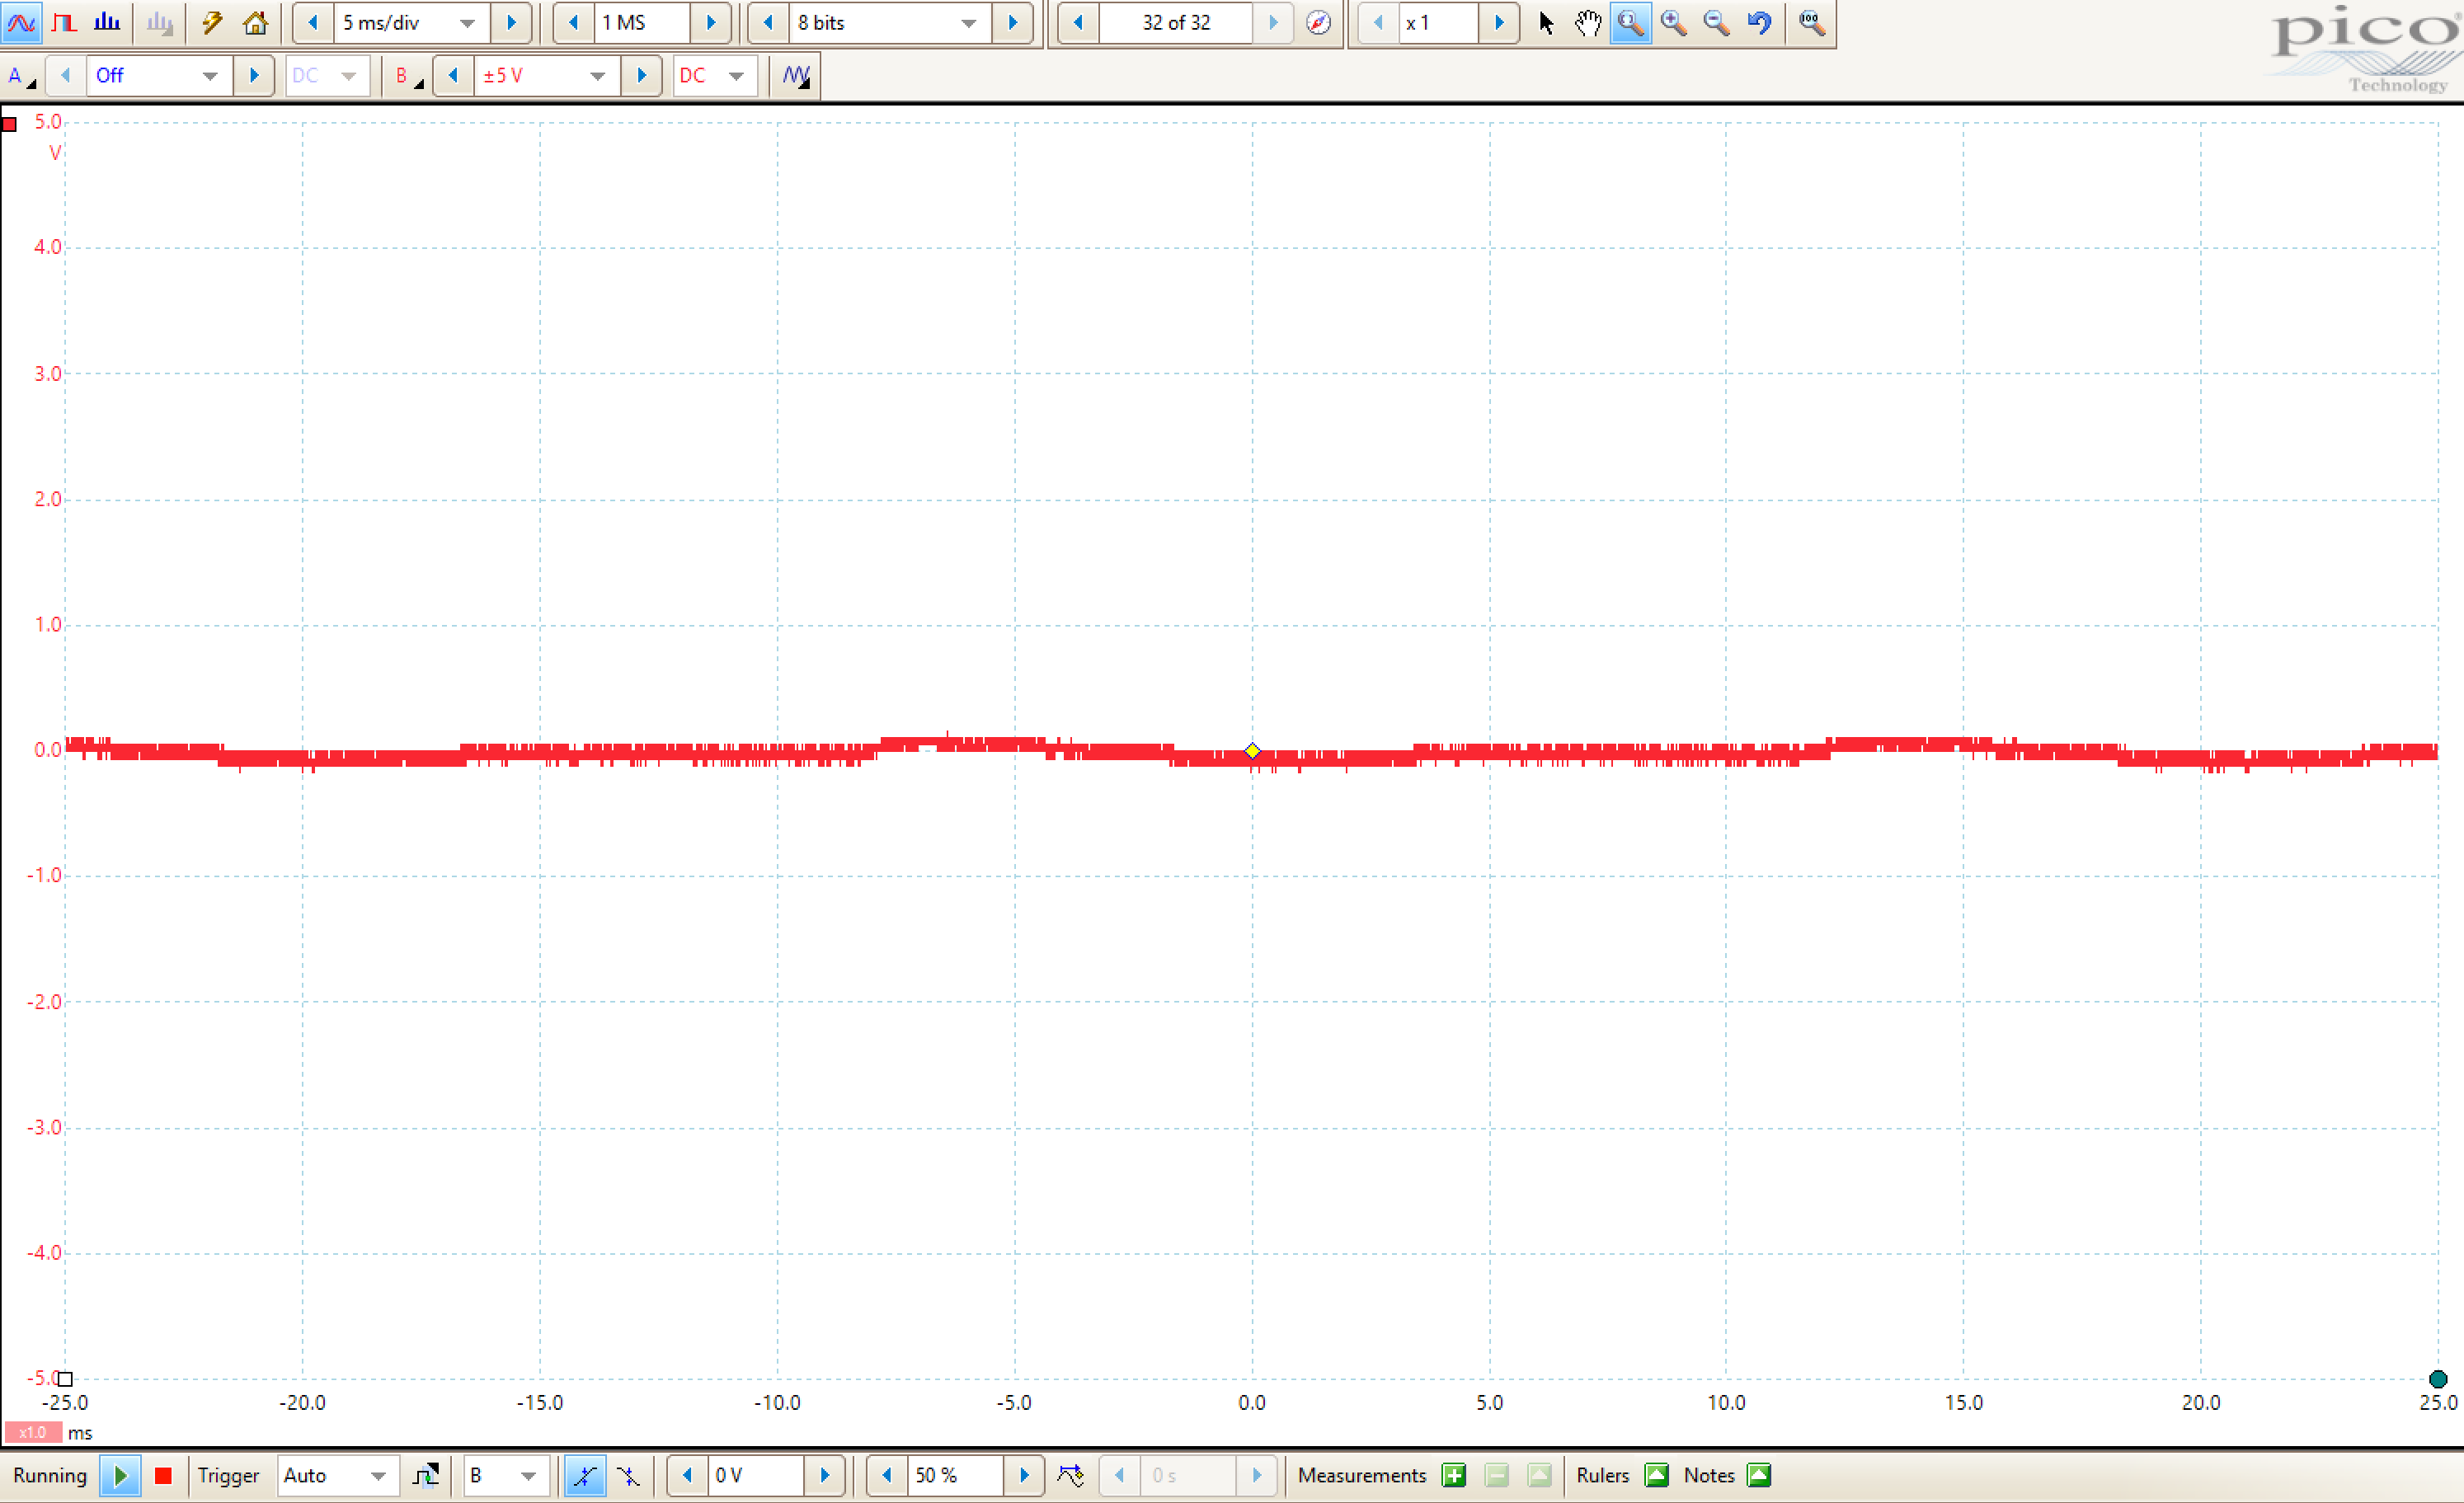This screenshot has width=2464, height=1503.
Task: Click the Notes label
Action: (1709, 1475)
